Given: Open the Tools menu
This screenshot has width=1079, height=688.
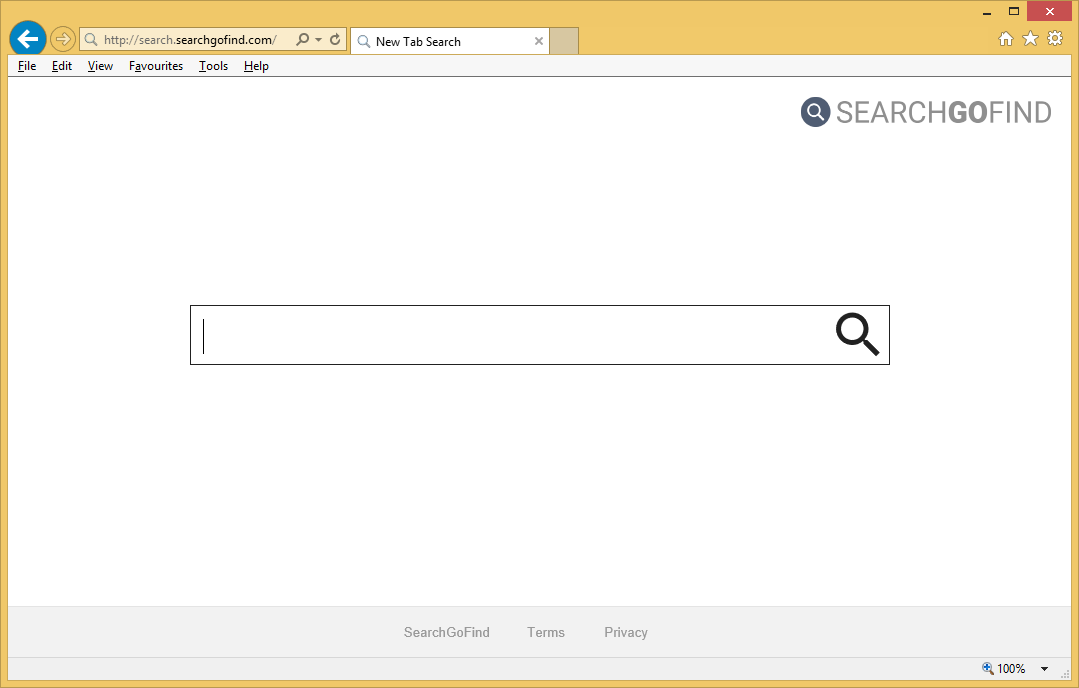Looking at the screenshot, I should tap(213, 66).
